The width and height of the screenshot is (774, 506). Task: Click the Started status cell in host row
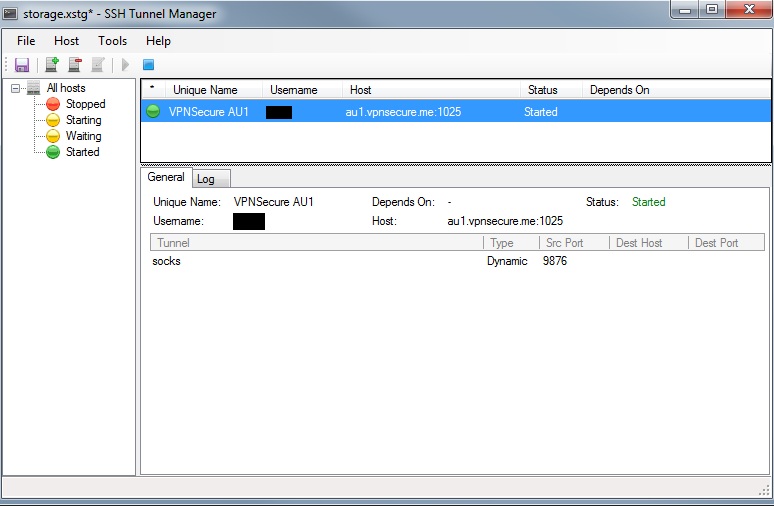click(541, 112)
